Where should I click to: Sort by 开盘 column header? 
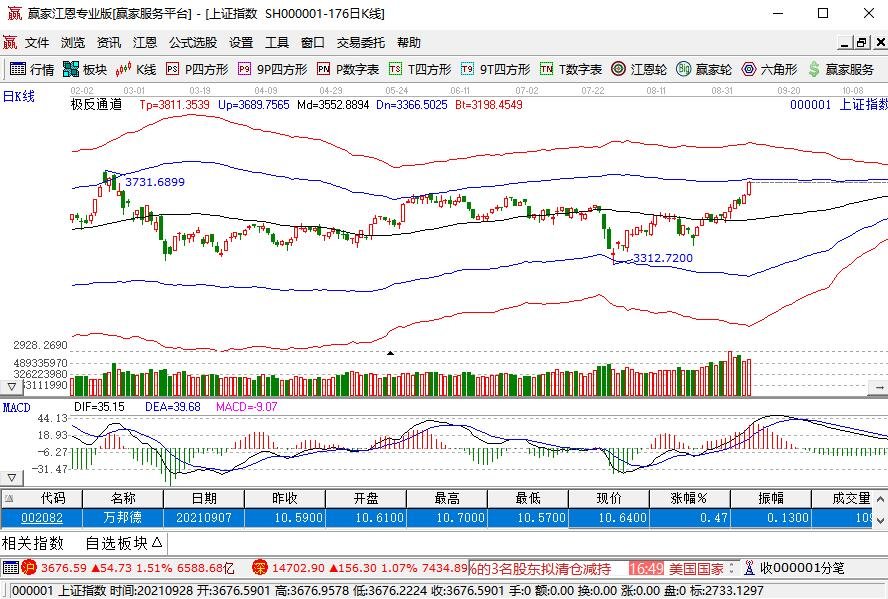tap(366, 498)
